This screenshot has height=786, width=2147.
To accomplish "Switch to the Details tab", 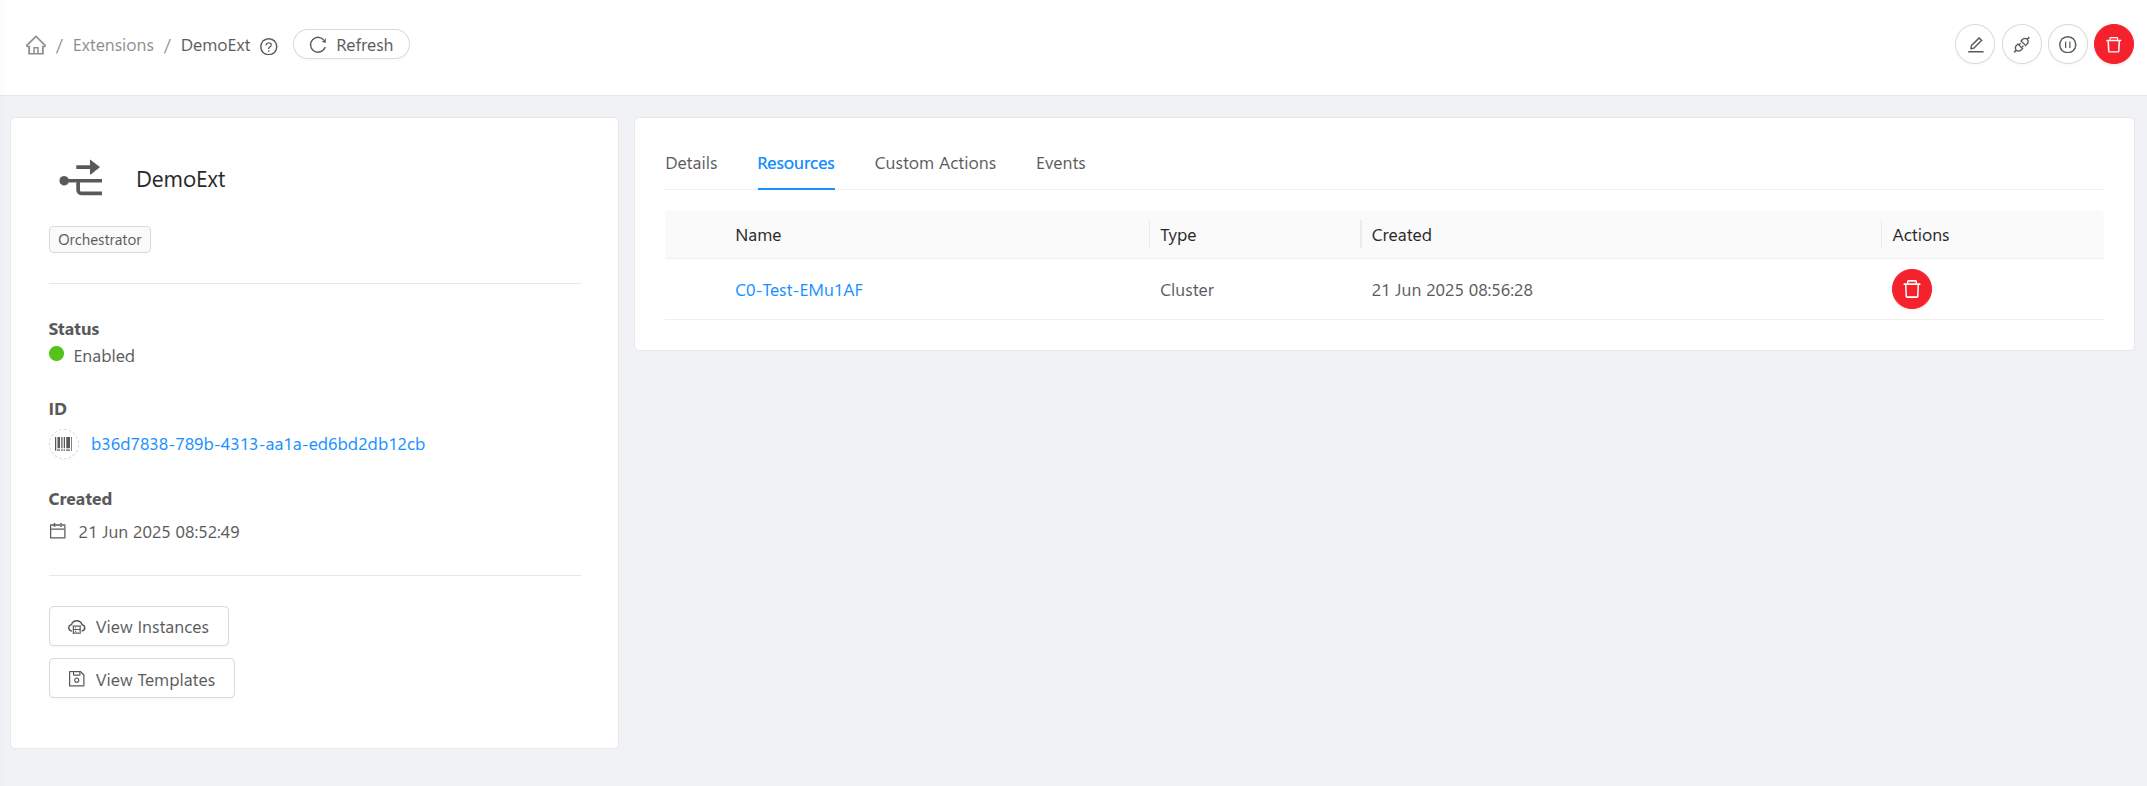I will coord(691,163).
